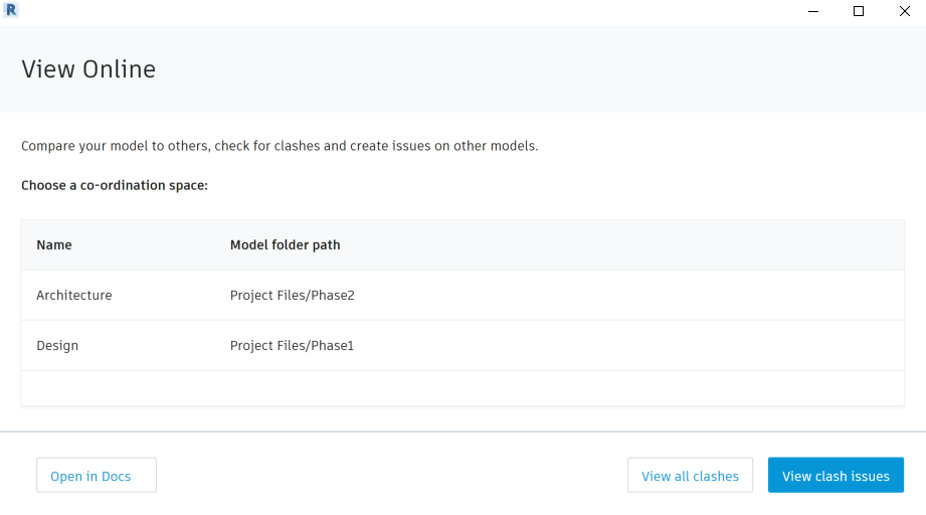Click the 'Compare your model' description text
926x515 pixels.
pos(279,146)
